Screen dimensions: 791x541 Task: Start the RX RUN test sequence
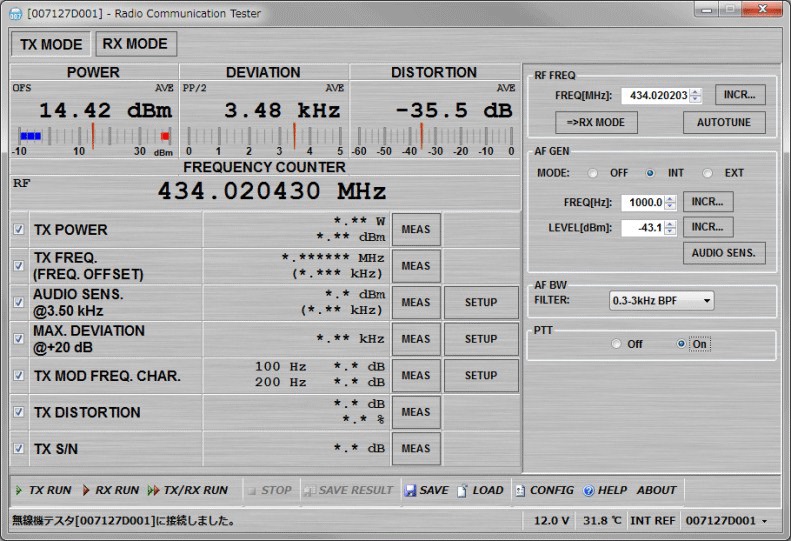(110, 490)
